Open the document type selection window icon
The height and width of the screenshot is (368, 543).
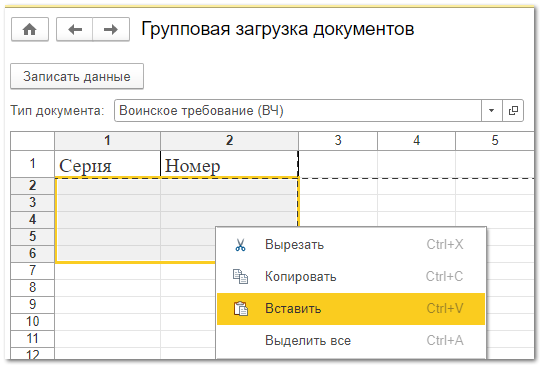pos(513,110)
